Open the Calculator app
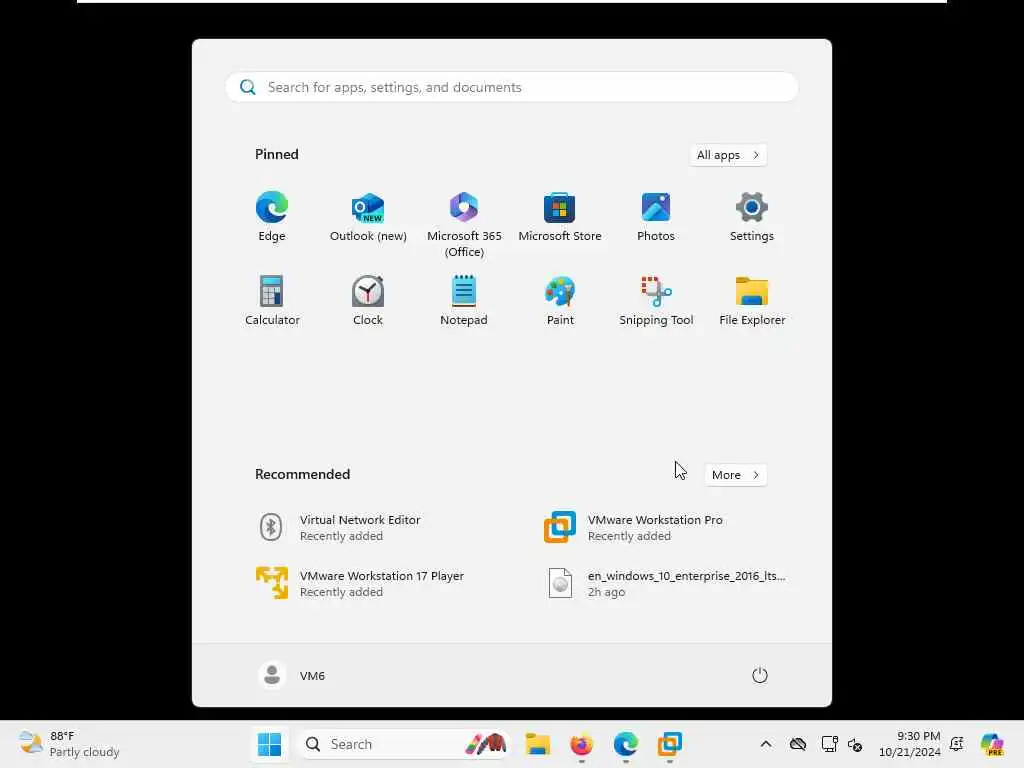1024x768 pixels. [x=272, y=301]
